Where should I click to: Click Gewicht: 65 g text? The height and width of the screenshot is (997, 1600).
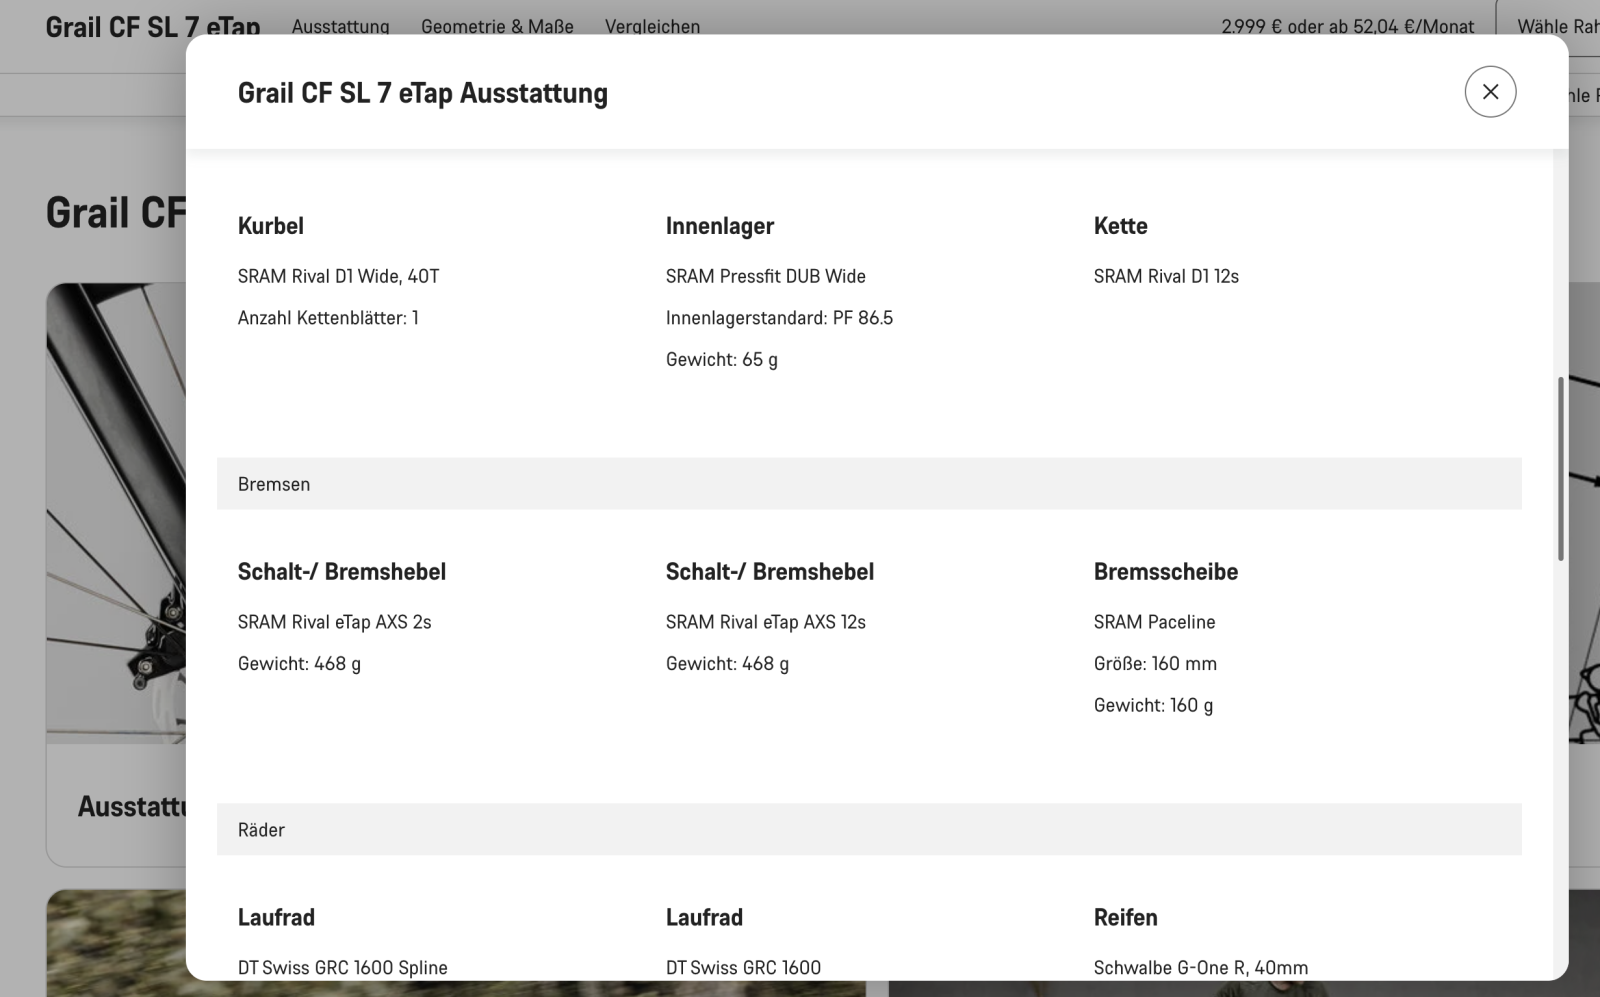[721, 359]
